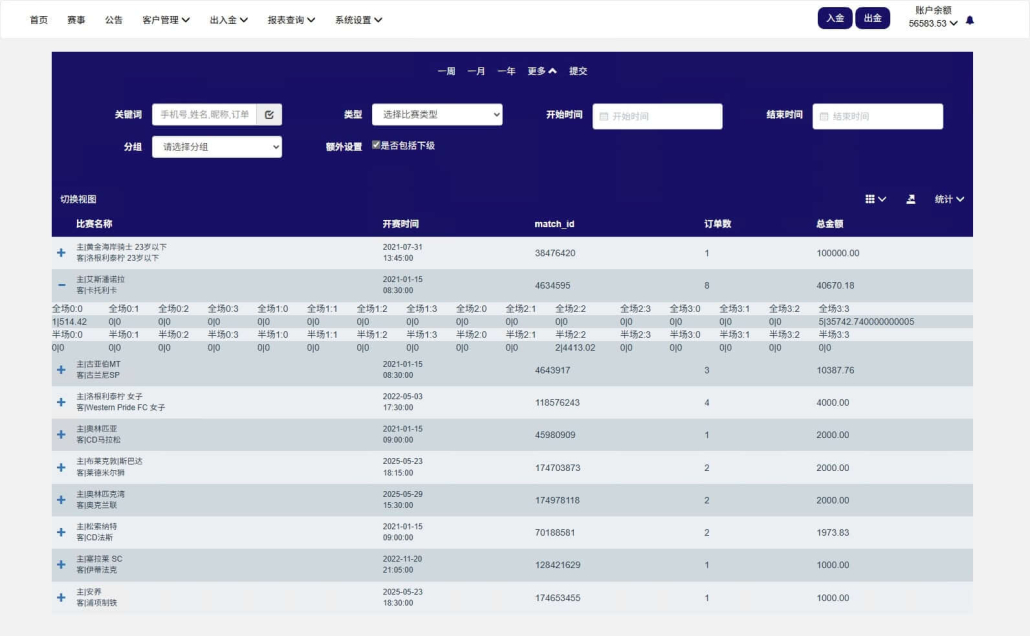The height and width of the screenshot is (636, 1030).
Task: Expand row with match_id 128421629
Action: click(x=61, y=564)
